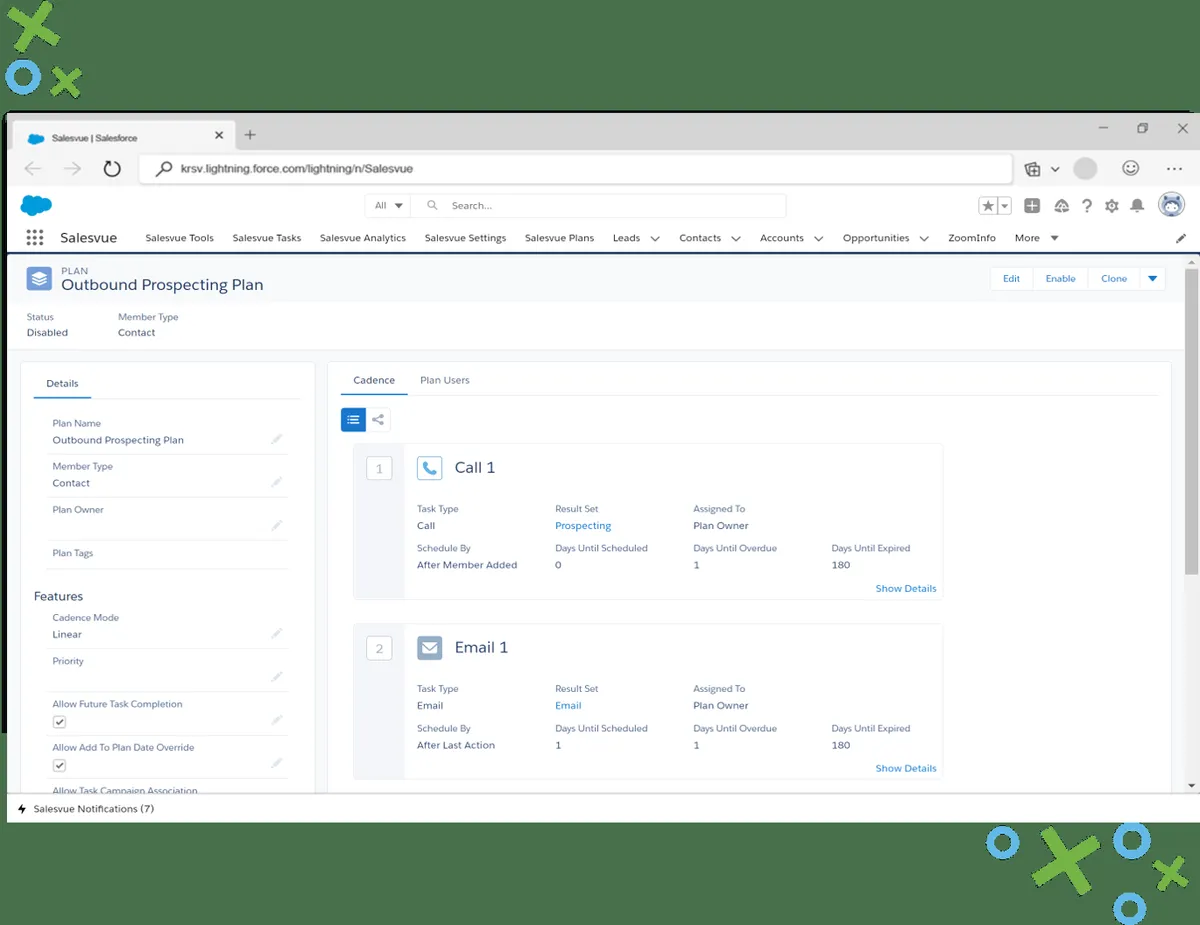Click the browser back arrow
Screen dimensions: 1200x925
pyautogui.click(x=33, y=169)
